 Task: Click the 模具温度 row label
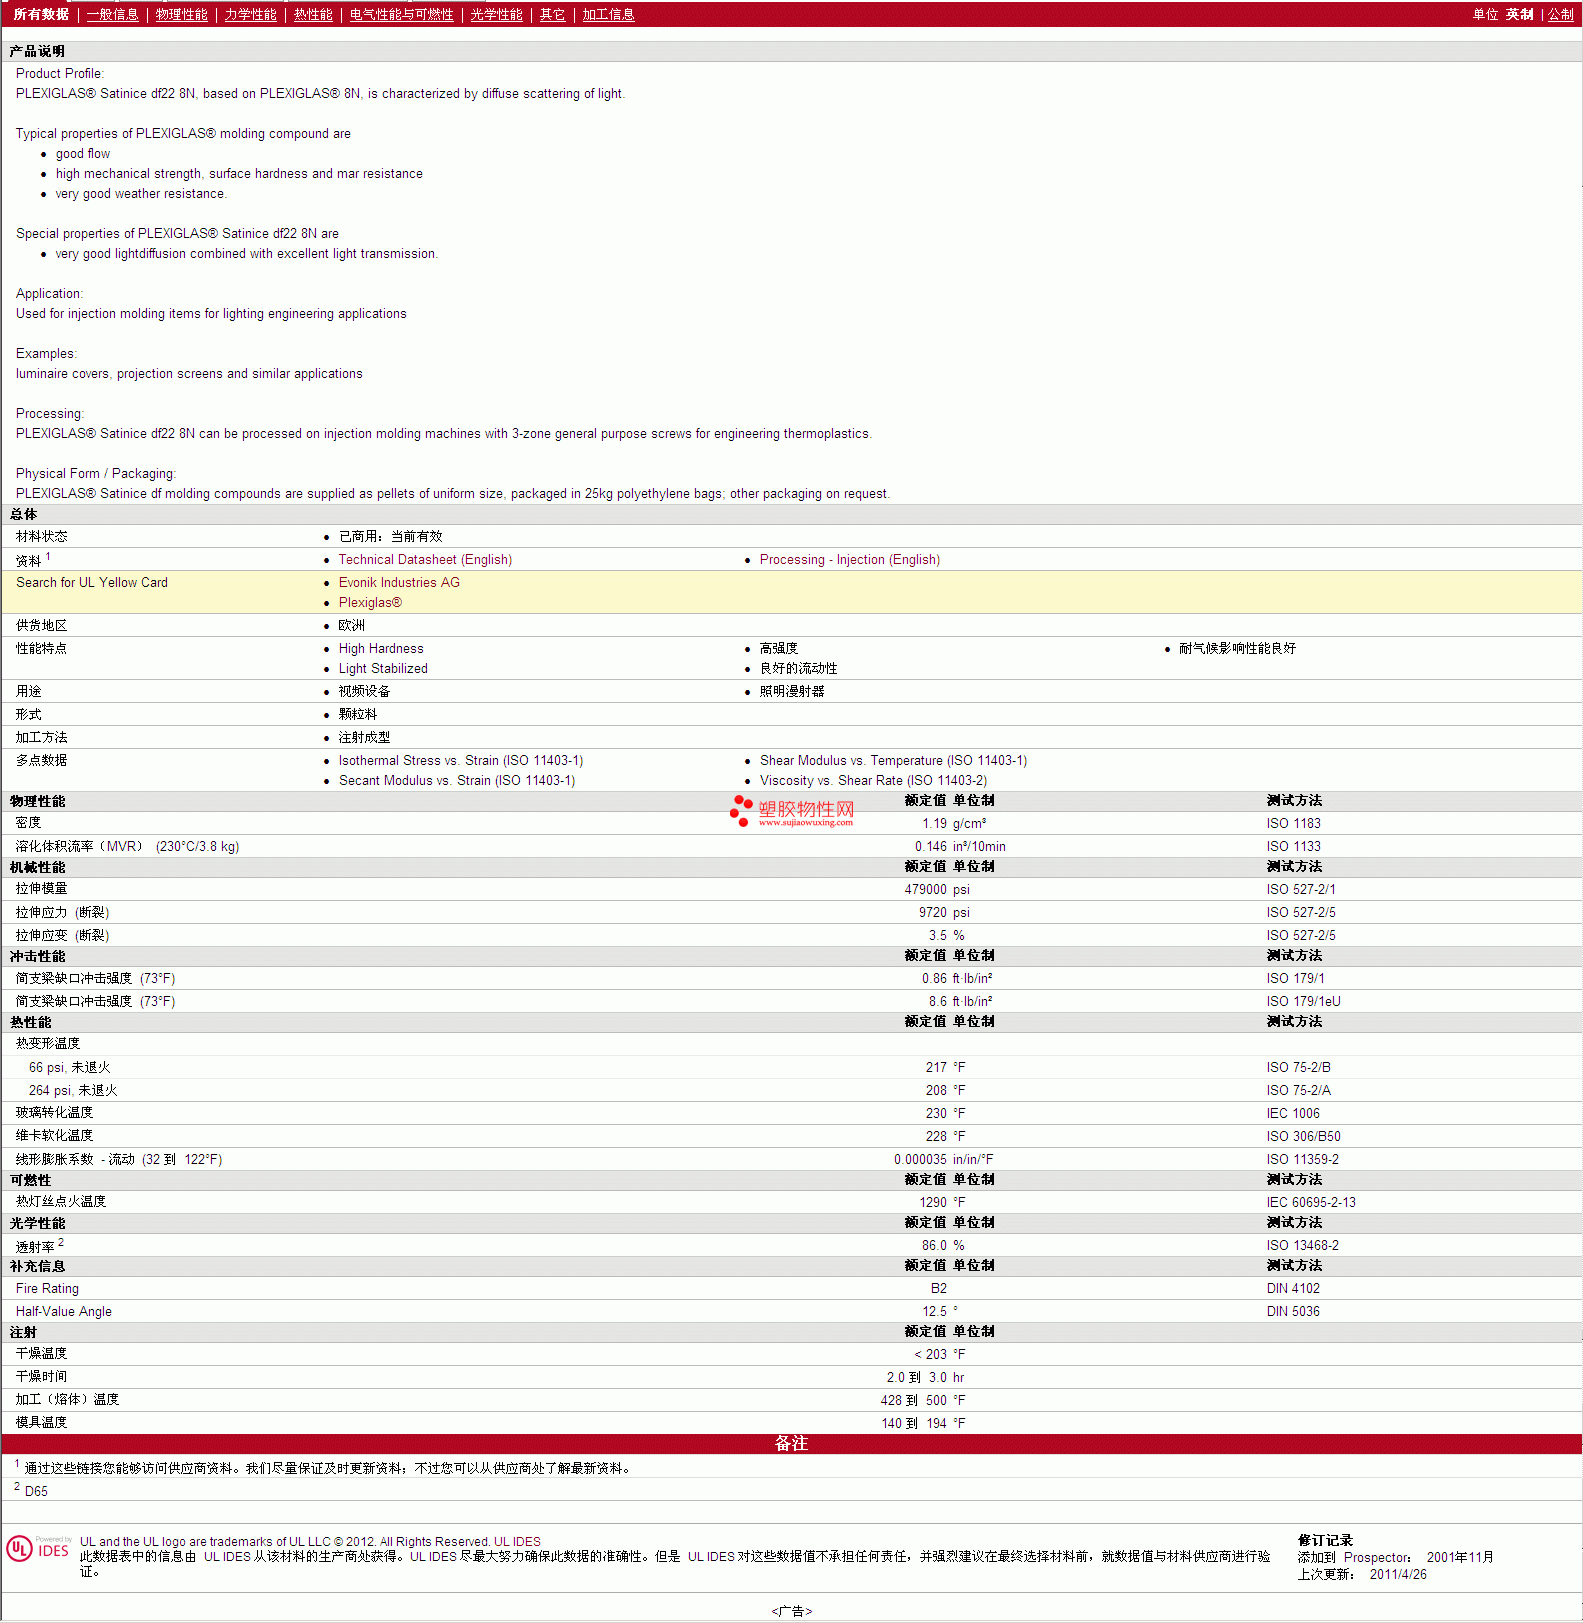(41, 1423)
